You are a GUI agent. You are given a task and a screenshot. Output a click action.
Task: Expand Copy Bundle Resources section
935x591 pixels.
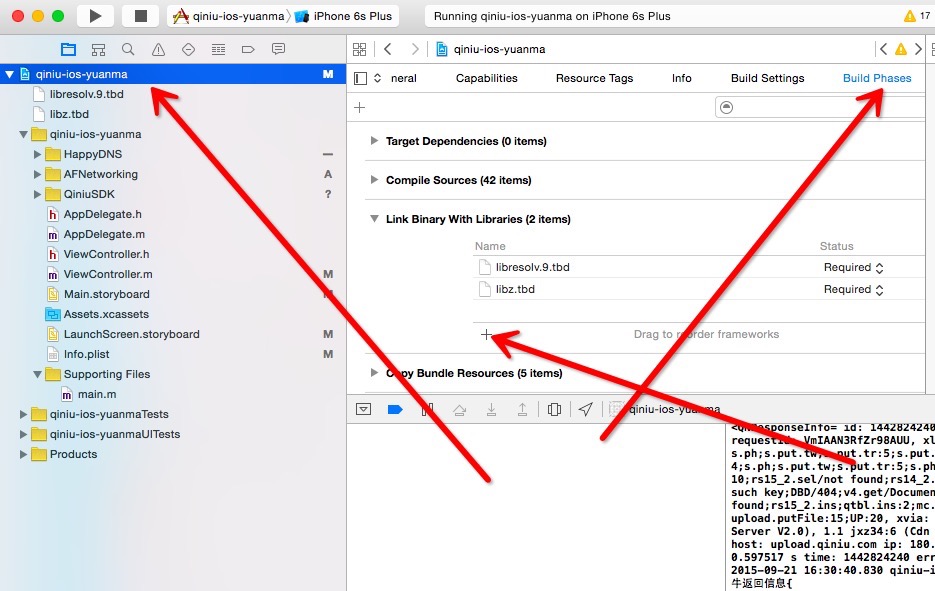pyautogui.click(x=374, y=373)
